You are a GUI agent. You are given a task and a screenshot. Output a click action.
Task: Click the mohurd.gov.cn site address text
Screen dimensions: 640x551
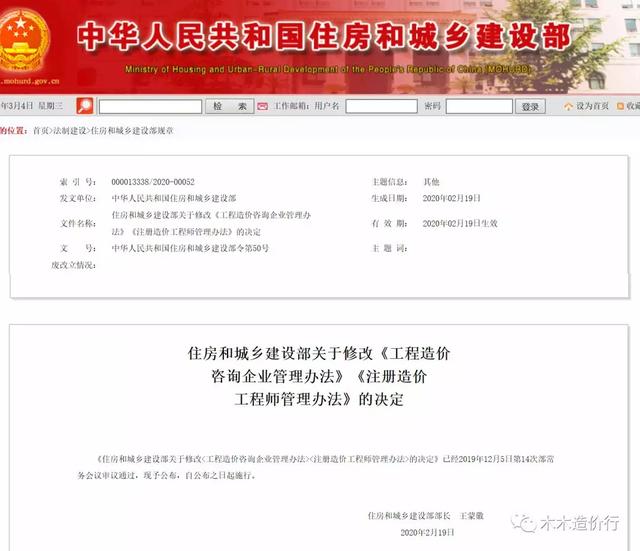point(30,81)
